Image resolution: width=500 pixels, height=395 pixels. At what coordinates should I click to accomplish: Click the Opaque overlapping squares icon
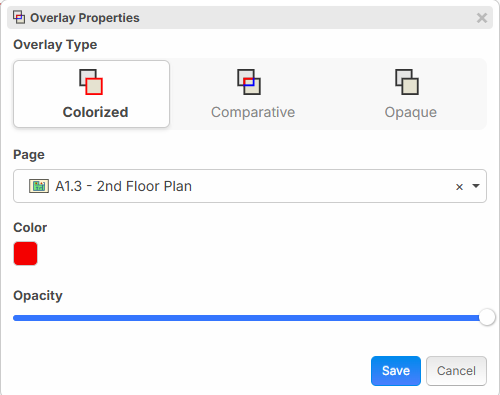(407, 82)
